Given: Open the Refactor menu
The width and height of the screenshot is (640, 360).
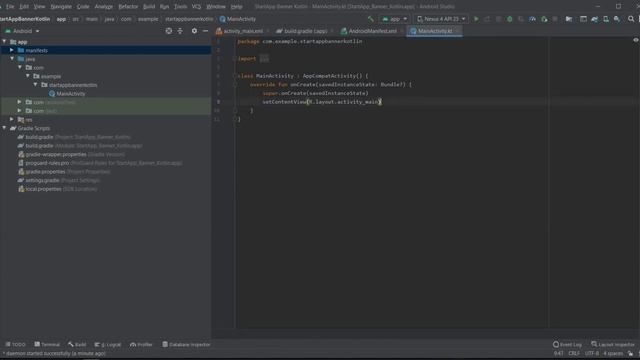Looking at the screenshot, I should coord(128,7).
